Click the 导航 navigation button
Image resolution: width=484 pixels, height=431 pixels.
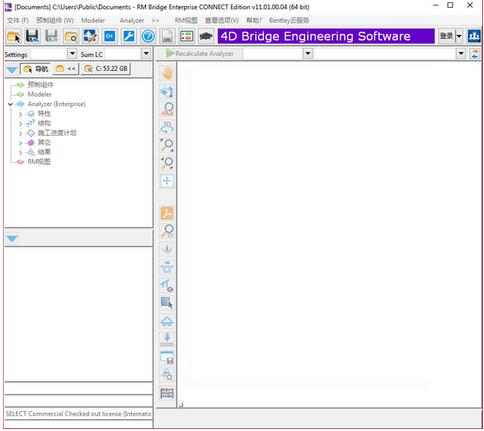(x=36, y=69)
